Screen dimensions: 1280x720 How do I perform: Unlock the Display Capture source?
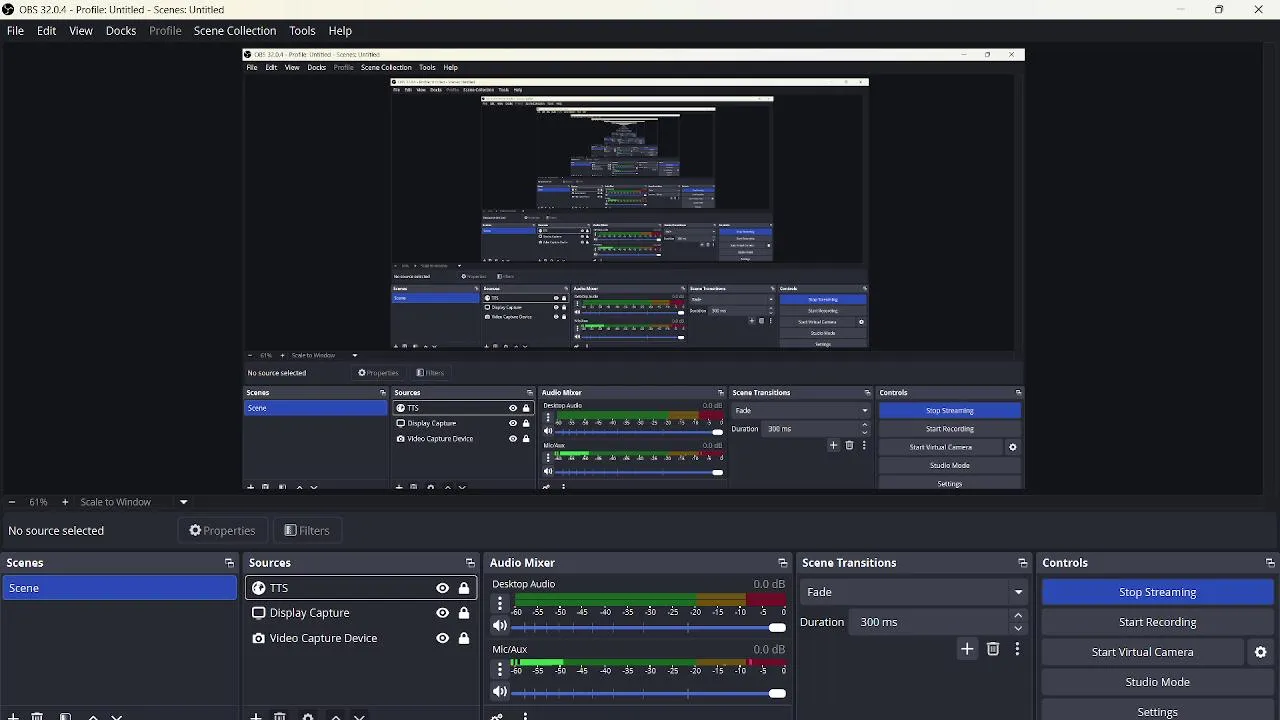(x=464, y=613)
